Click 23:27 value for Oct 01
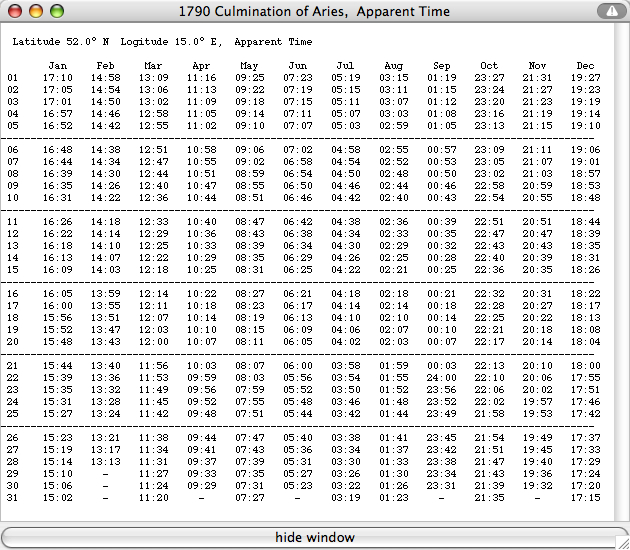The image size is (630, 550). pyautogui.click(x=490, y=77)
